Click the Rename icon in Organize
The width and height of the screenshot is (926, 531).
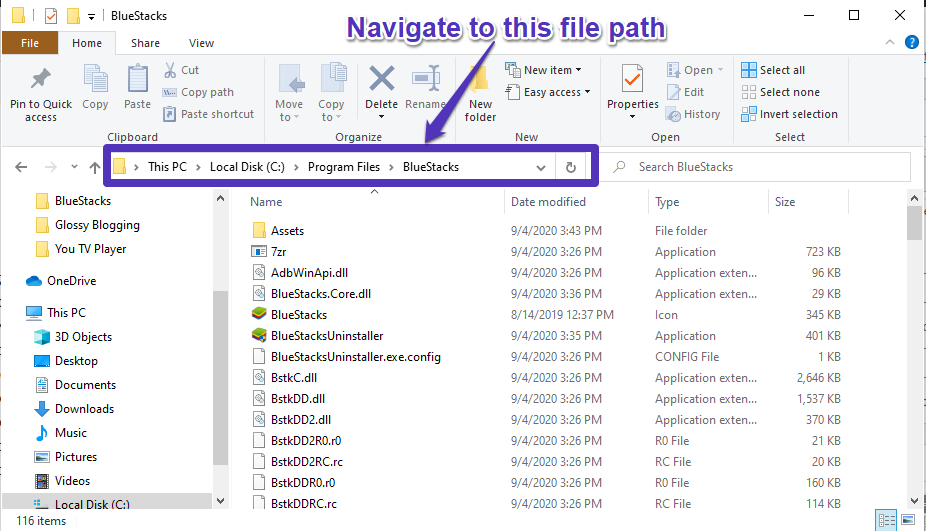426,78
